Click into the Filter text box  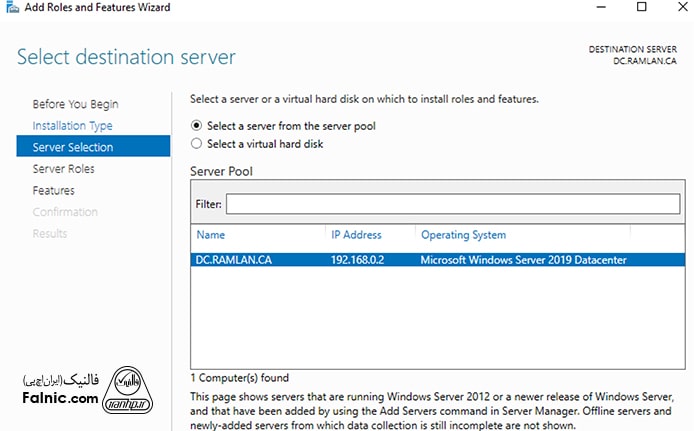(452, 204)
